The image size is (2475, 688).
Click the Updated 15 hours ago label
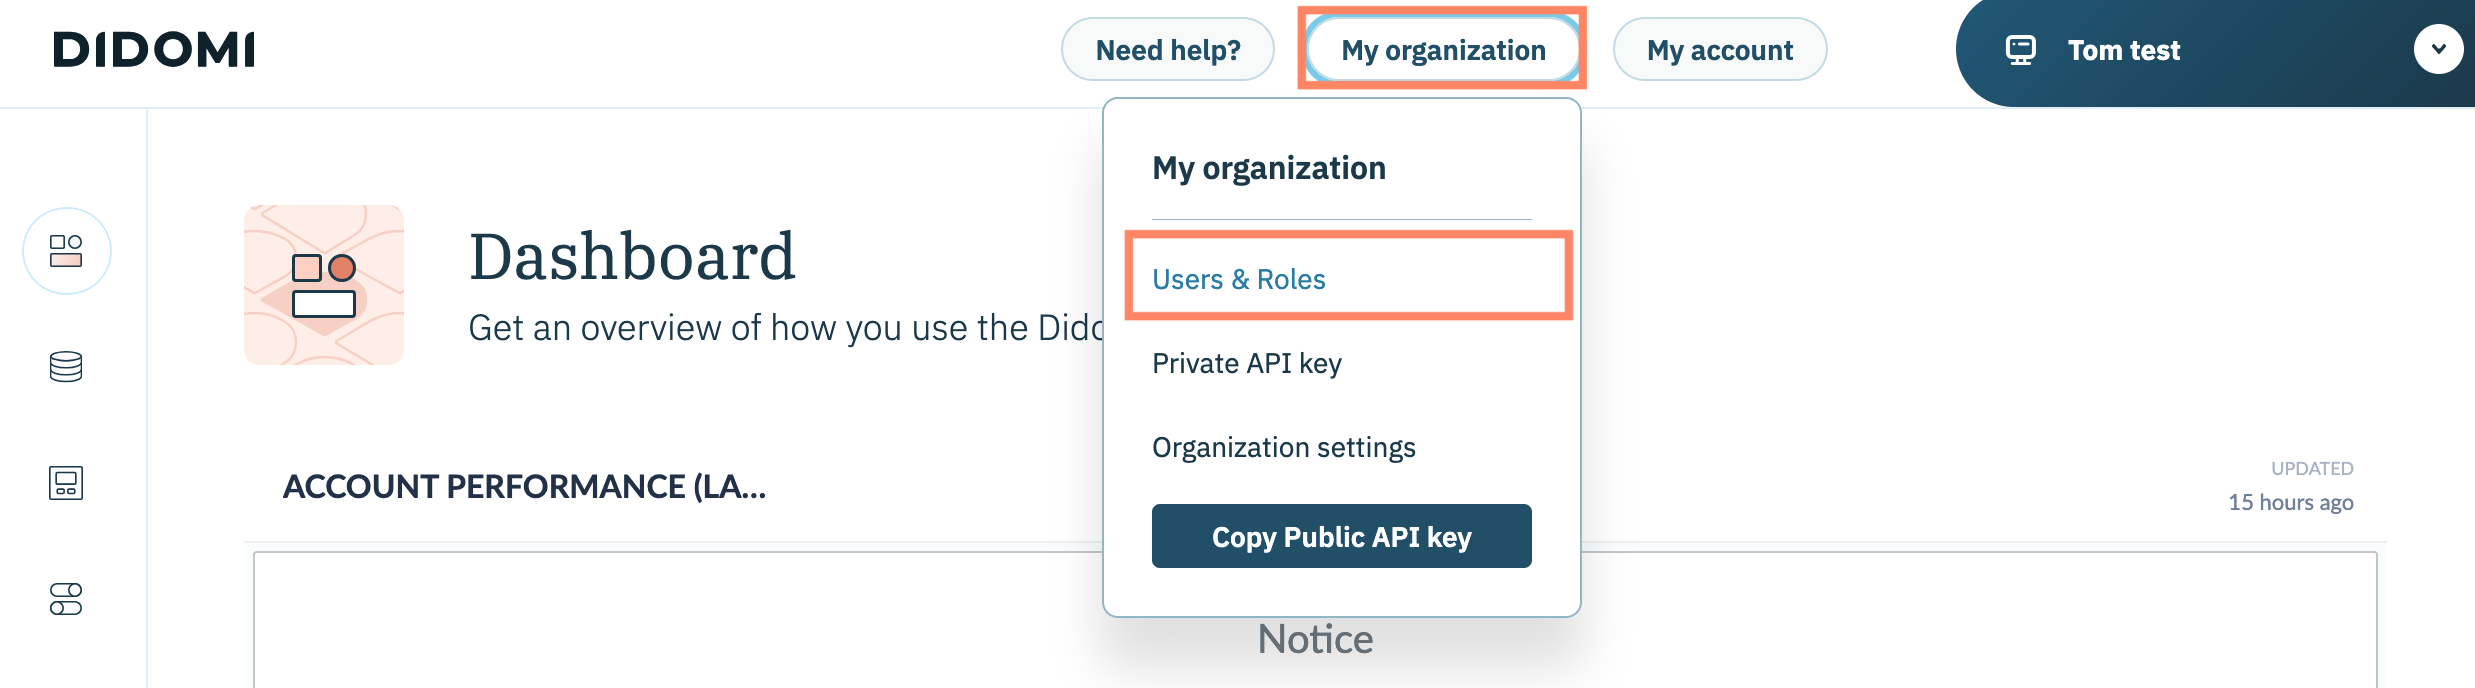coord(2290,487)
